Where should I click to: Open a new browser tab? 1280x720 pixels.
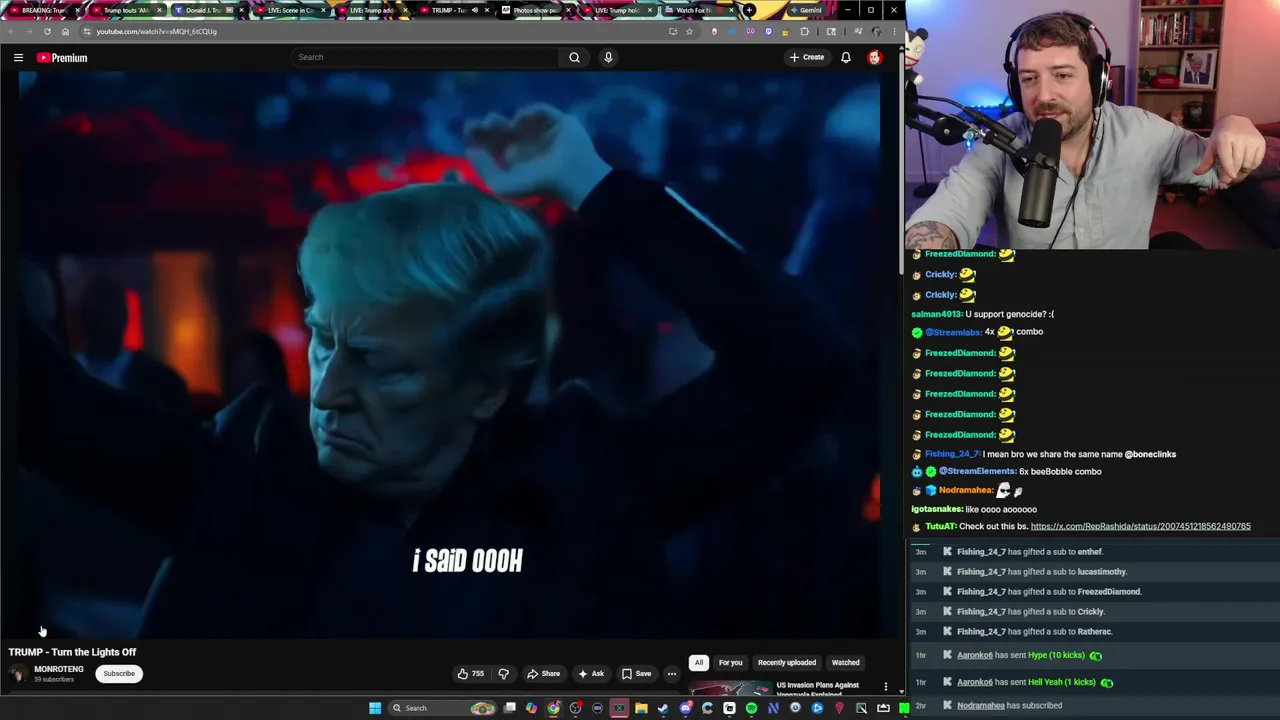(750, 10)
